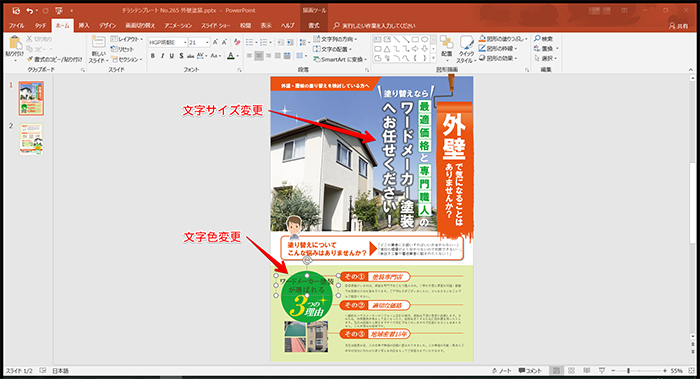Click Find (検索) in the editing group
The height and width of the screenshot is (379, 700).
click(543, 39)
